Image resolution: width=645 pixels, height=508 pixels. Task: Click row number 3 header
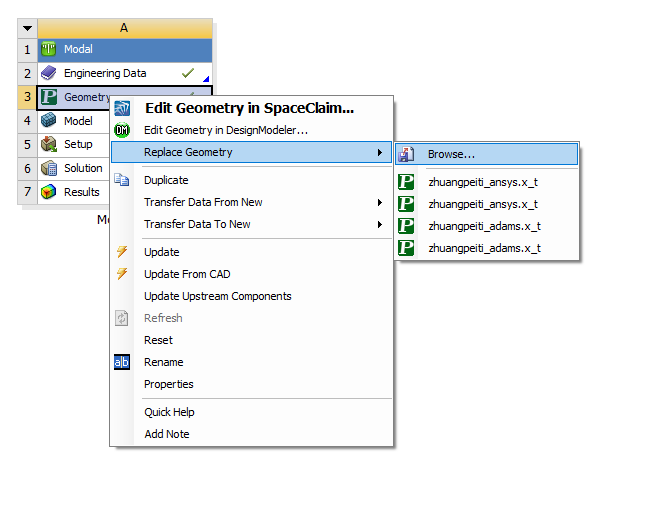tap(28, 97)
